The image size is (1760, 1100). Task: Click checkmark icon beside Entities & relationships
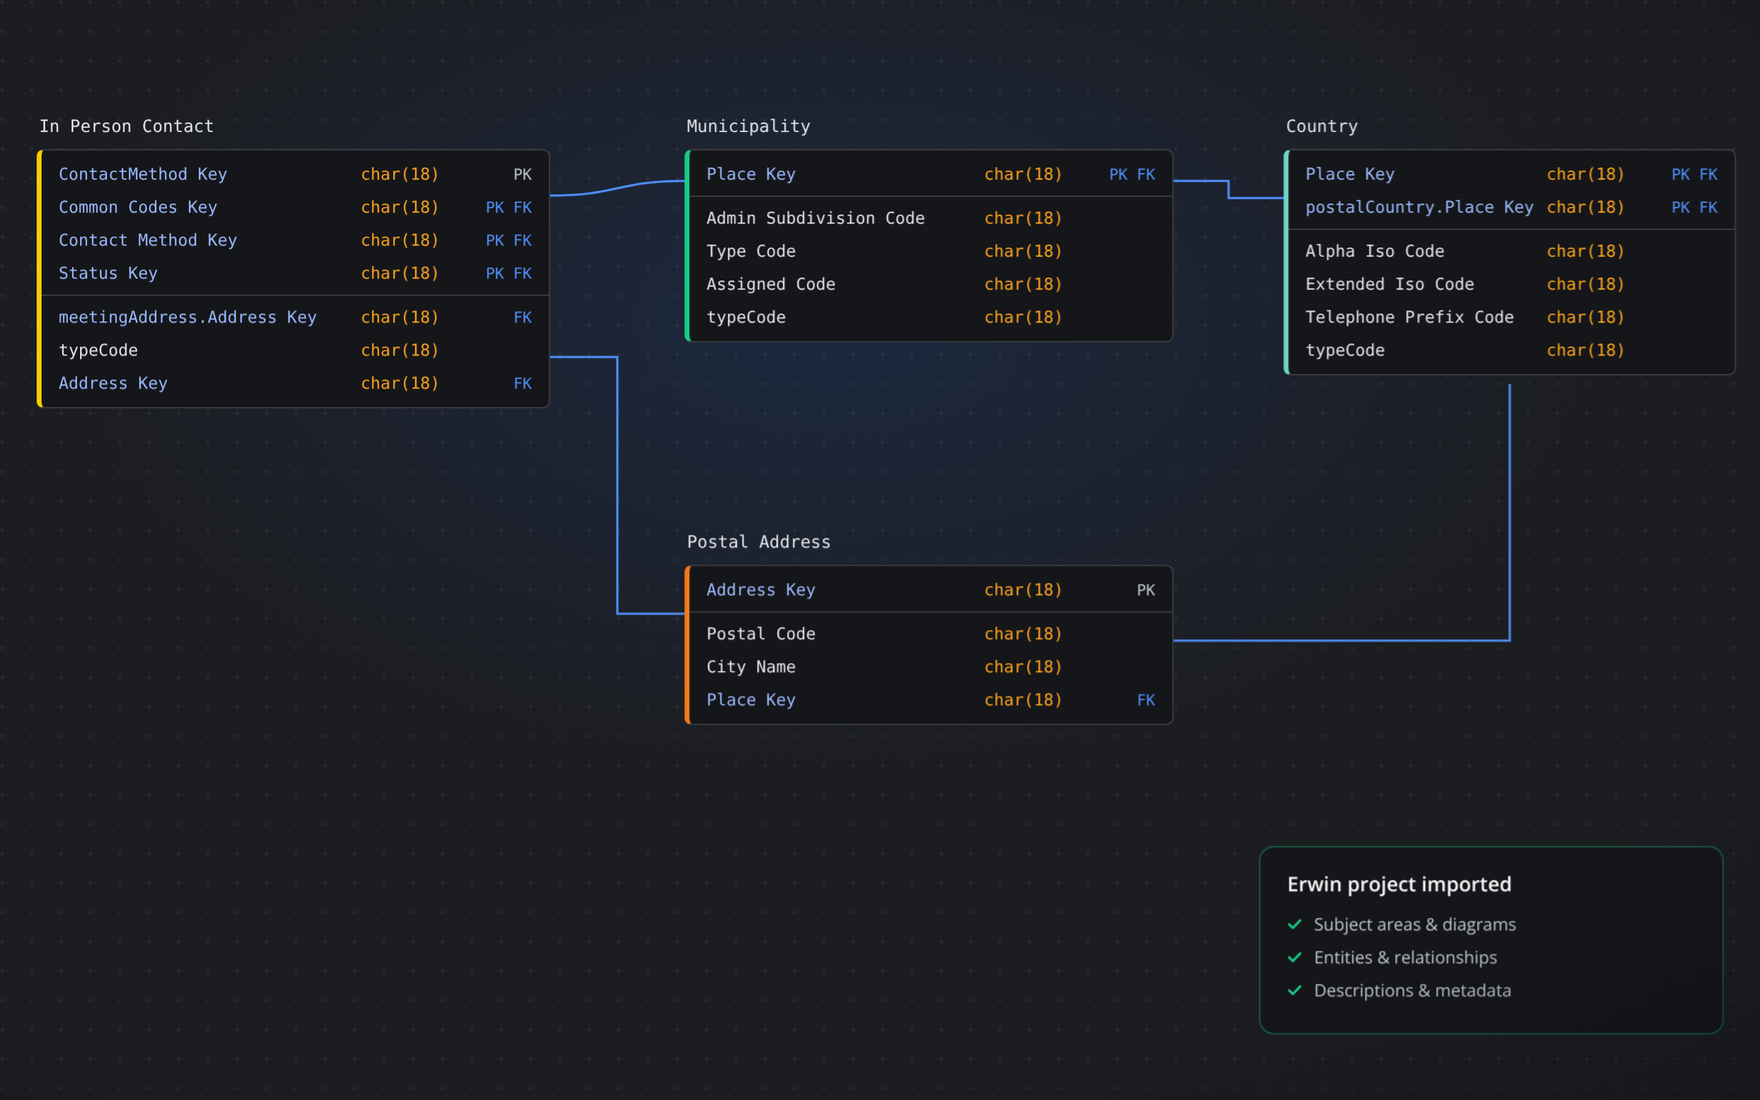point(1295,957)
